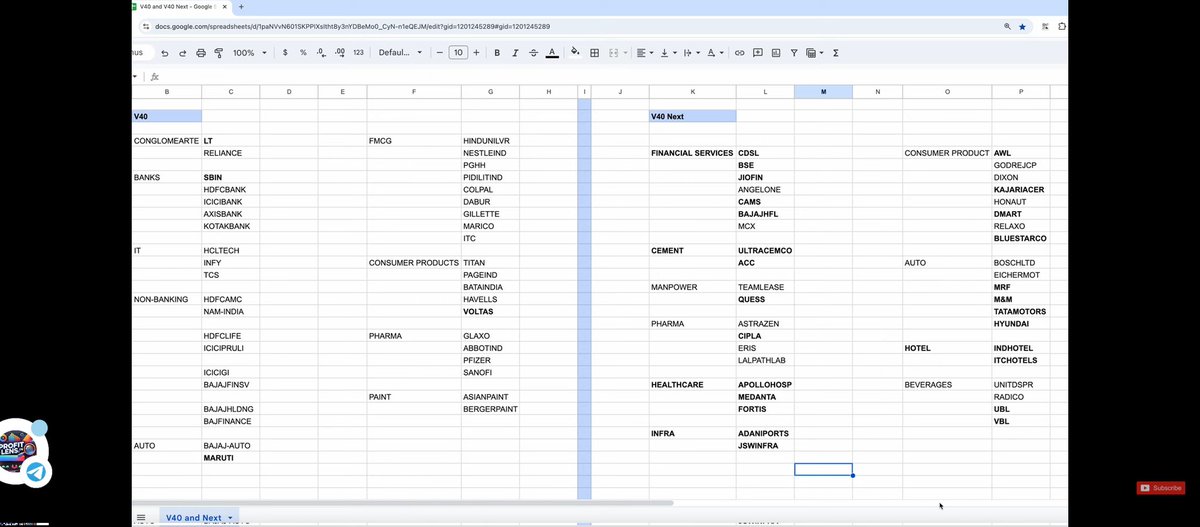1200x527 pixels.
Task: Open the zoom 100% dropdown
Action: (248, 53)
